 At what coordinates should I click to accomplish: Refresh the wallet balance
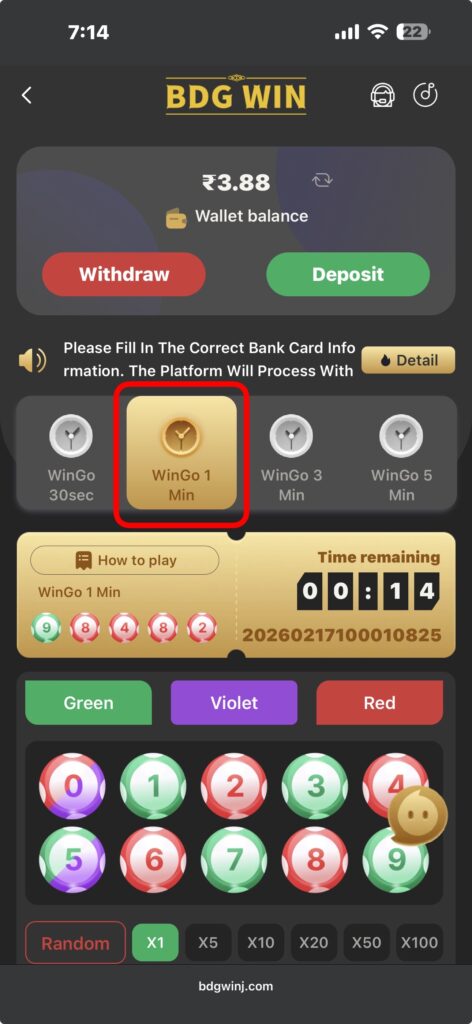point(322,180)
